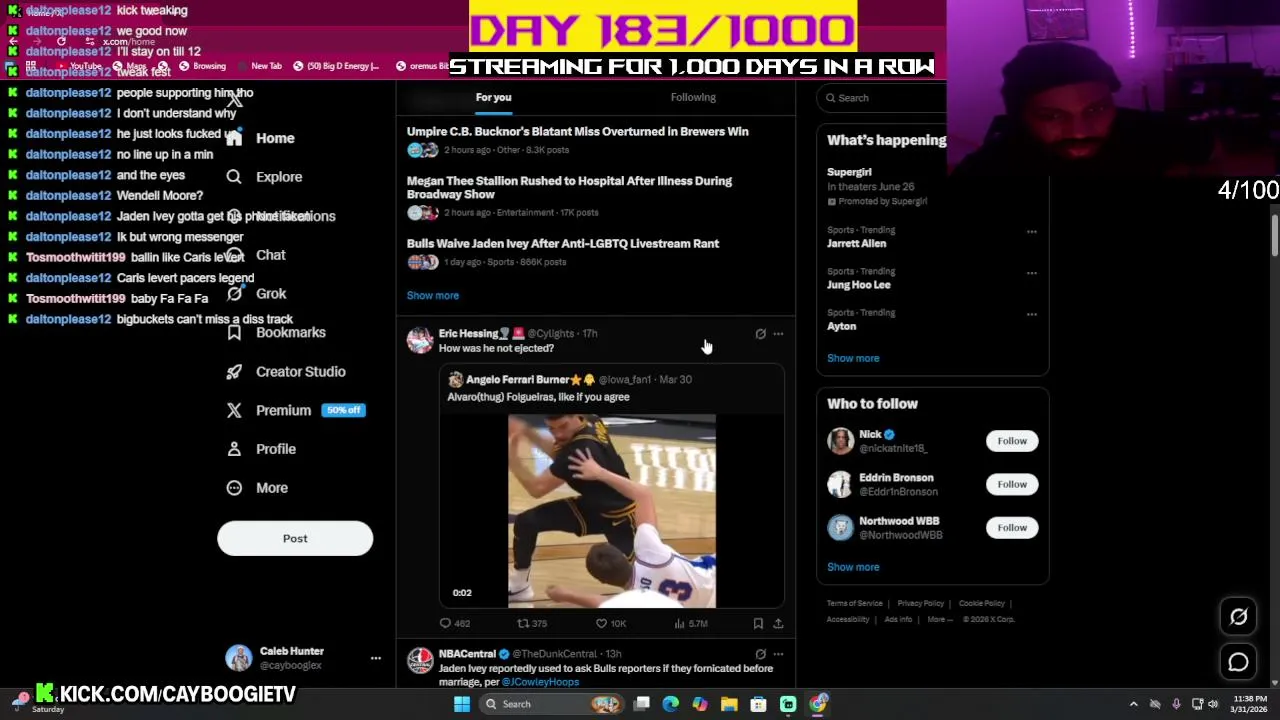Open the Grok icon in the sidebar
1280x720 pixels.
[234, 294]
